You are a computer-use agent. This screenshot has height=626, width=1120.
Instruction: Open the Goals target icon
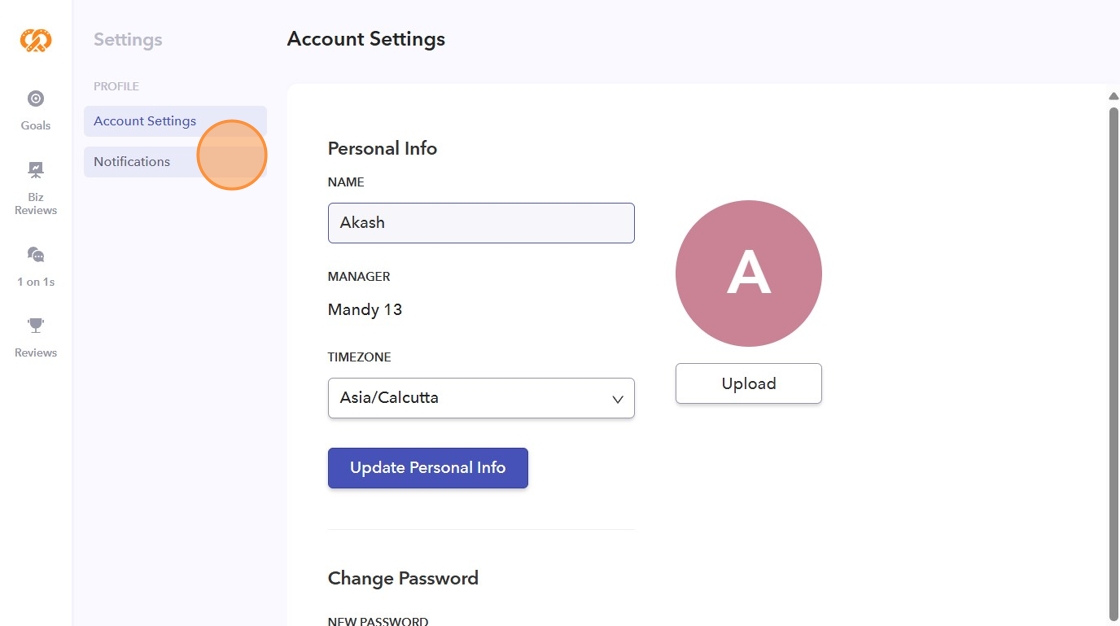click(x=36, y=99)
